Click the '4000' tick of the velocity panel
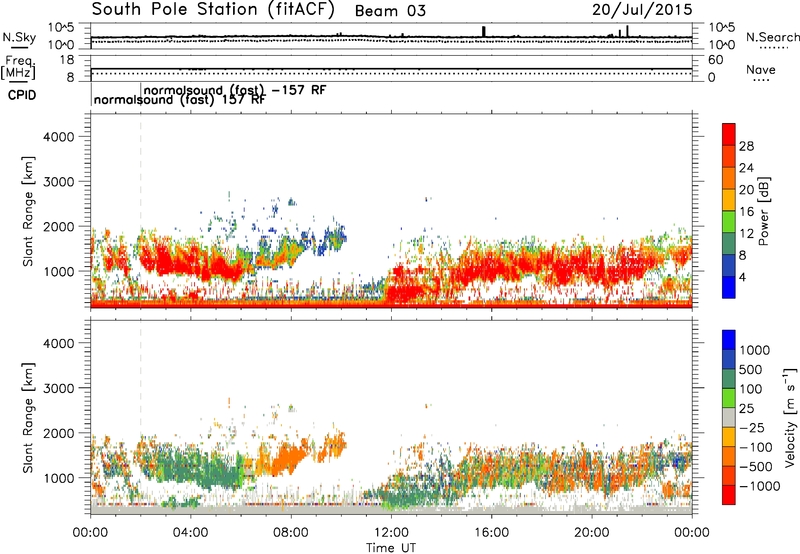 click(58, 343)
